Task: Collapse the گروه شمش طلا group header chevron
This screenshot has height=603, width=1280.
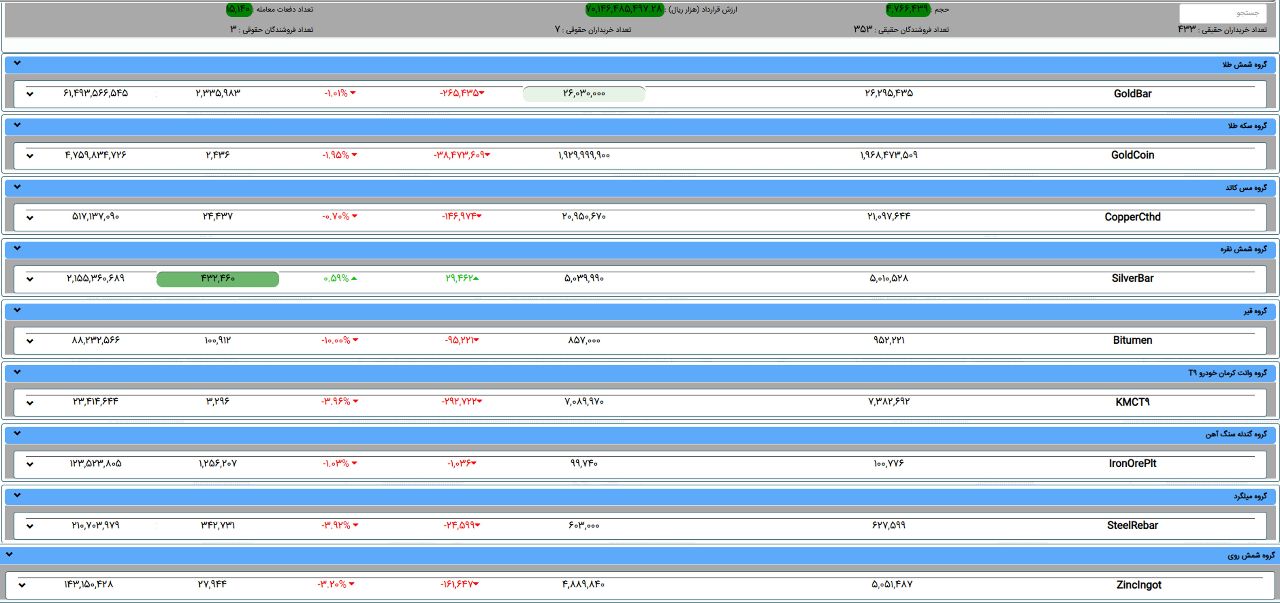Action: coord(17,64)
